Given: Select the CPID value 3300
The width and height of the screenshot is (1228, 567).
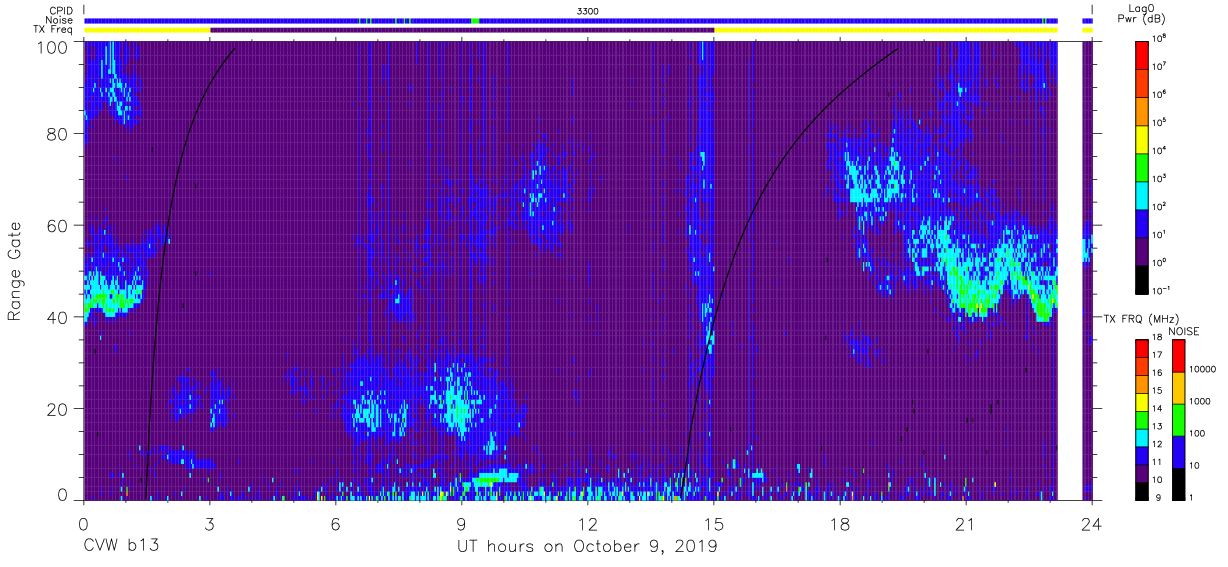Looking at the screenshot, I should click(x=588, y=11).
